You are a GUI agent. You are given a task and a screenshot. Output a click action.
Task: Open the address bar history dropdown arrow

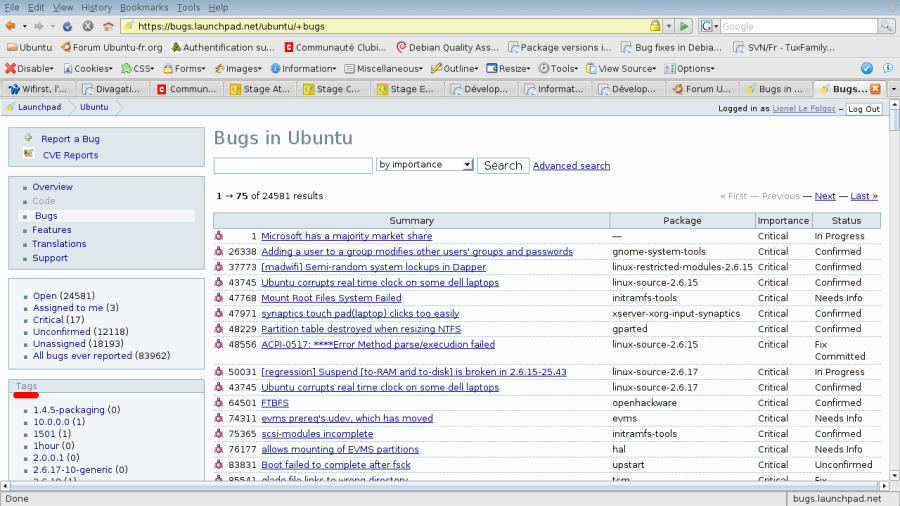669,26
